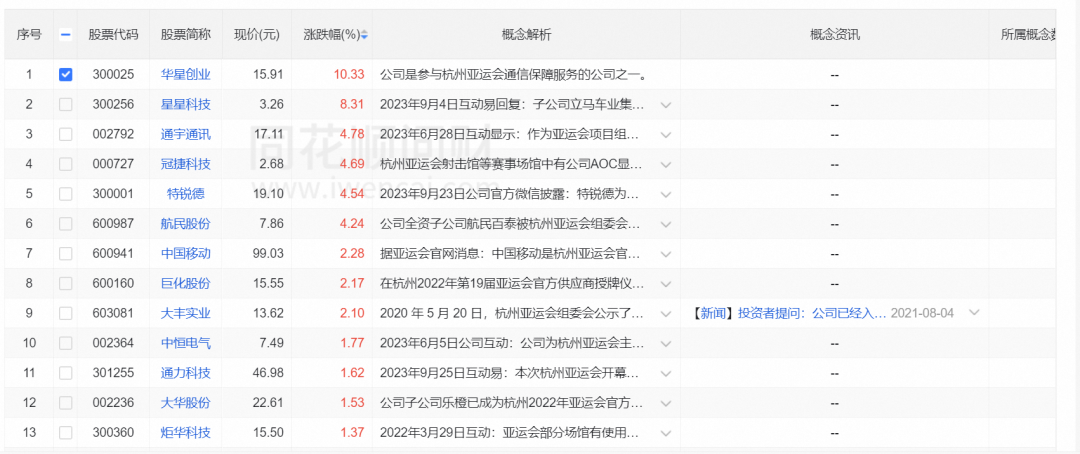Image resolution: width=1080 pixels, height=454 pixels.
Task: Expand concept analysis for 冠捷科技
Action: (x=665, y=165)
